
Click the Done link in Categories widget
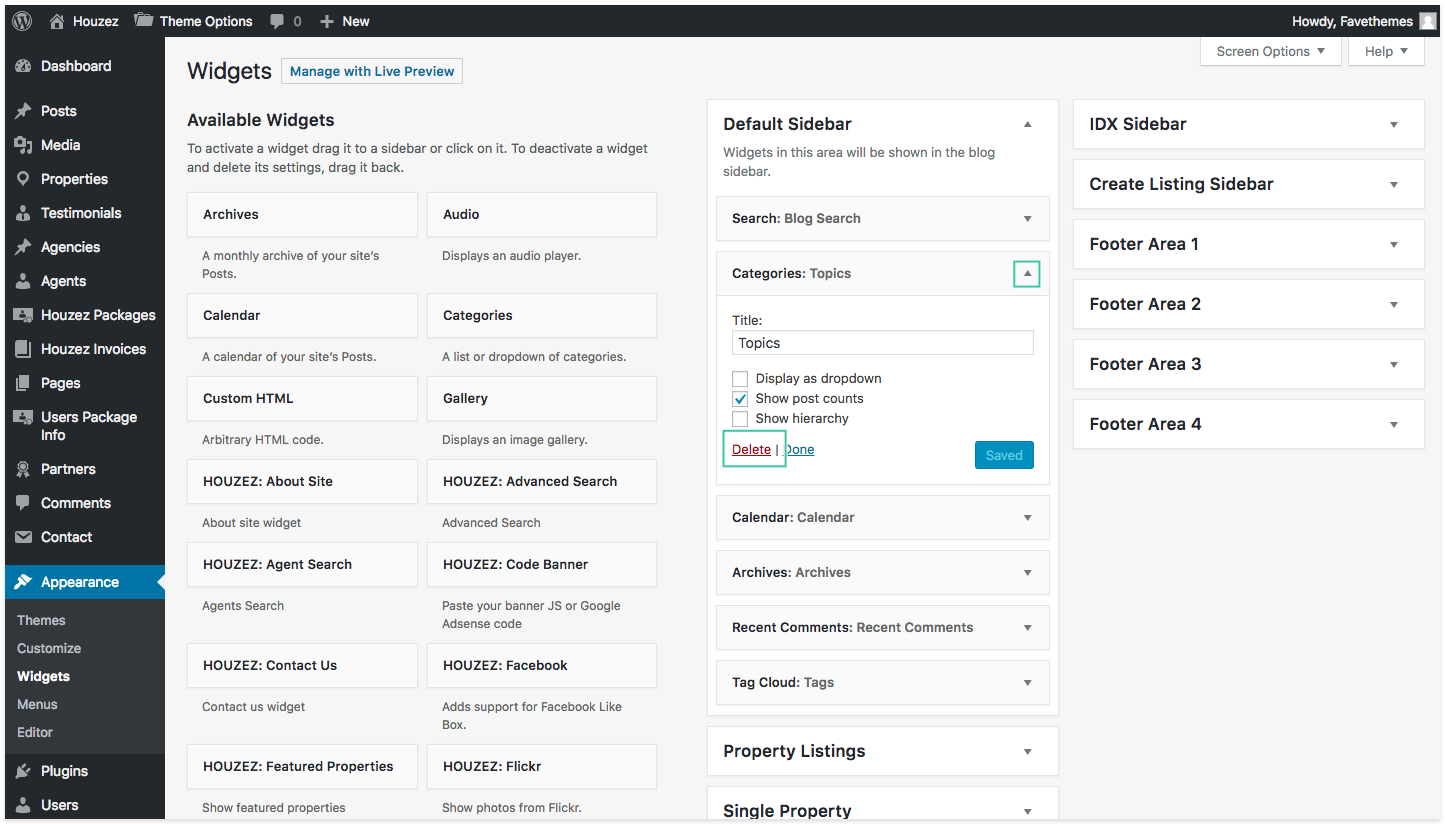pyautogui.click(x=799, y=449)
